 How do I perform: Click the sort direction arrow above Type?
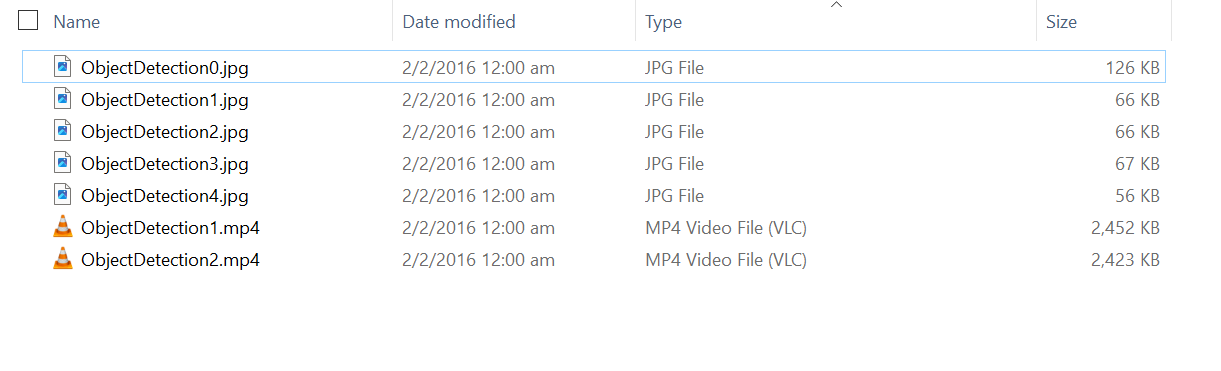(x=836, y=6)
